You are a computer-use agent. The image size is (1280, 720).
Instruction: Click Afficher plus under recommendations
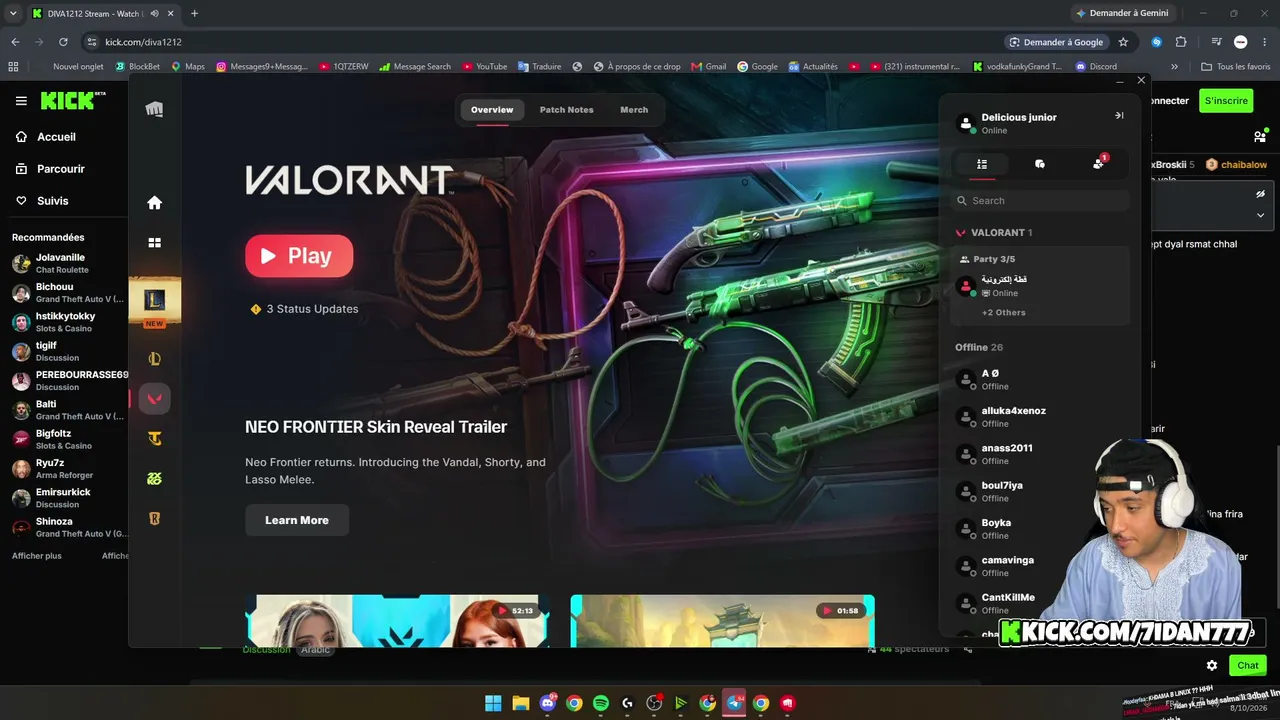(x=37, y=556)
